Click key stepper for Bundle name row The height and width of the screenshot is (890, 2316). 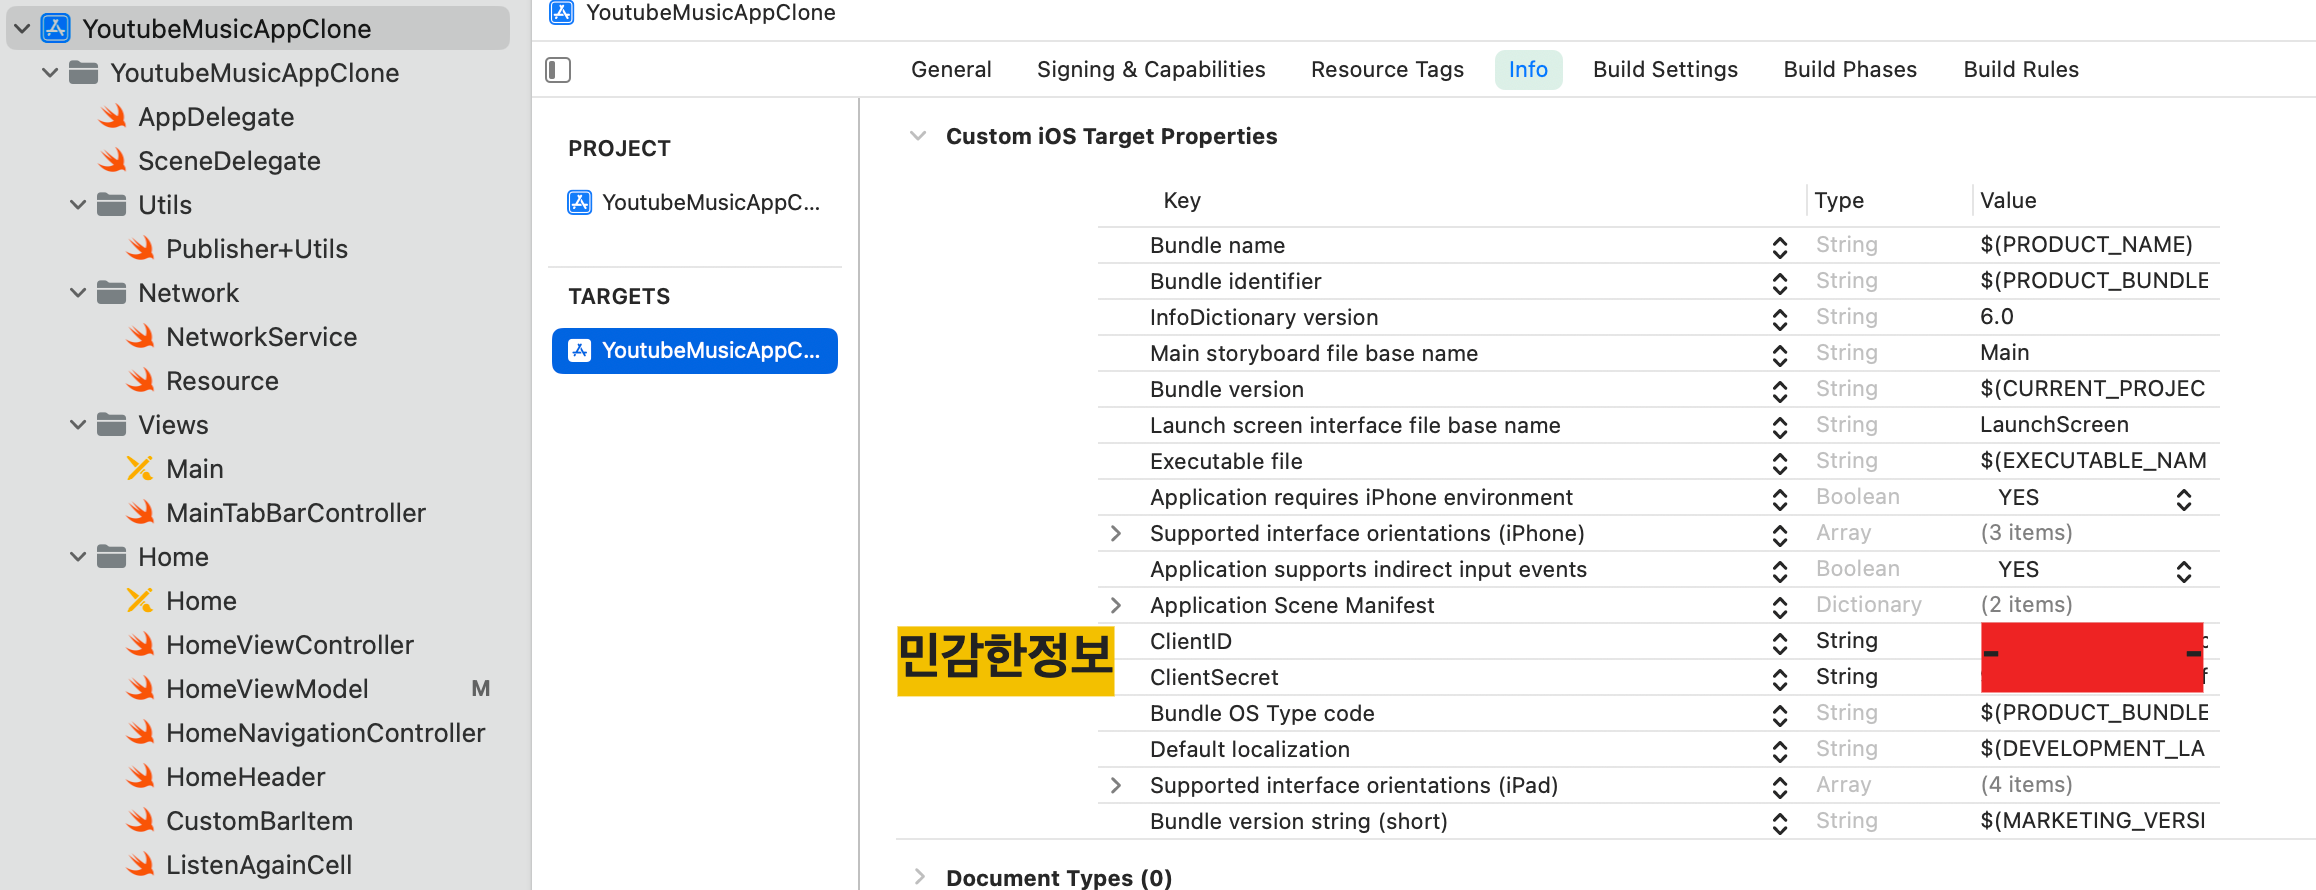tap(1780, 247)
